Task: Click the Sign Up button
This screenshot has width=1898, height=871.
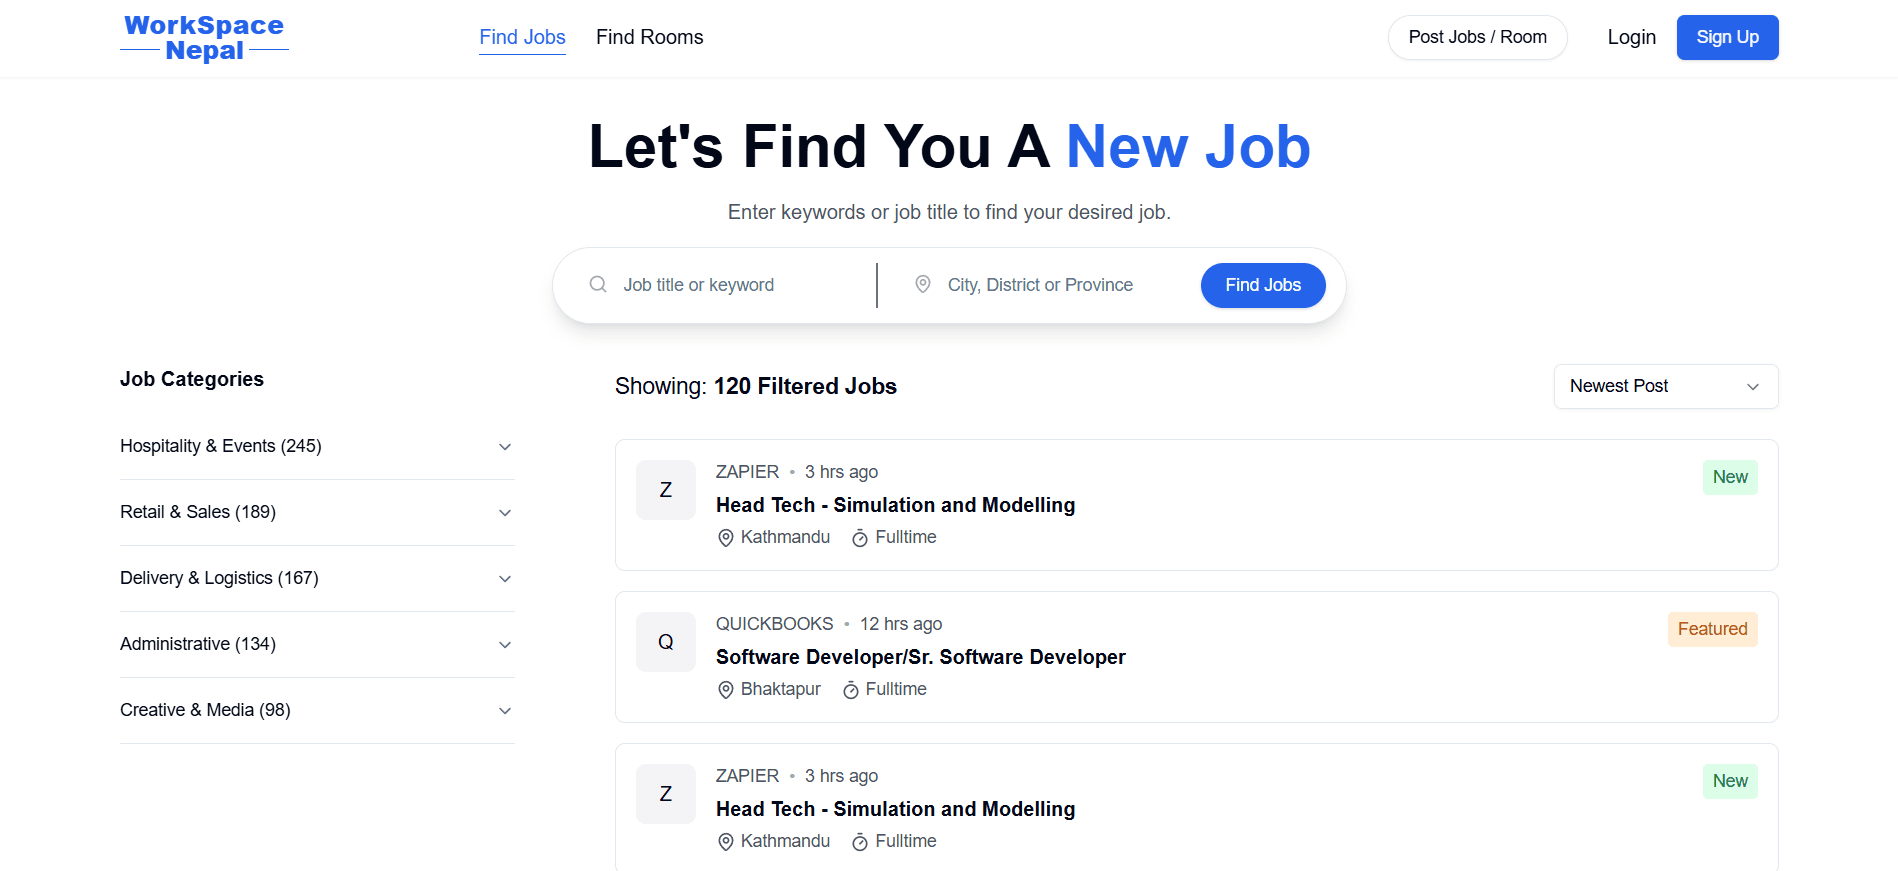Action: point(1727,37)
